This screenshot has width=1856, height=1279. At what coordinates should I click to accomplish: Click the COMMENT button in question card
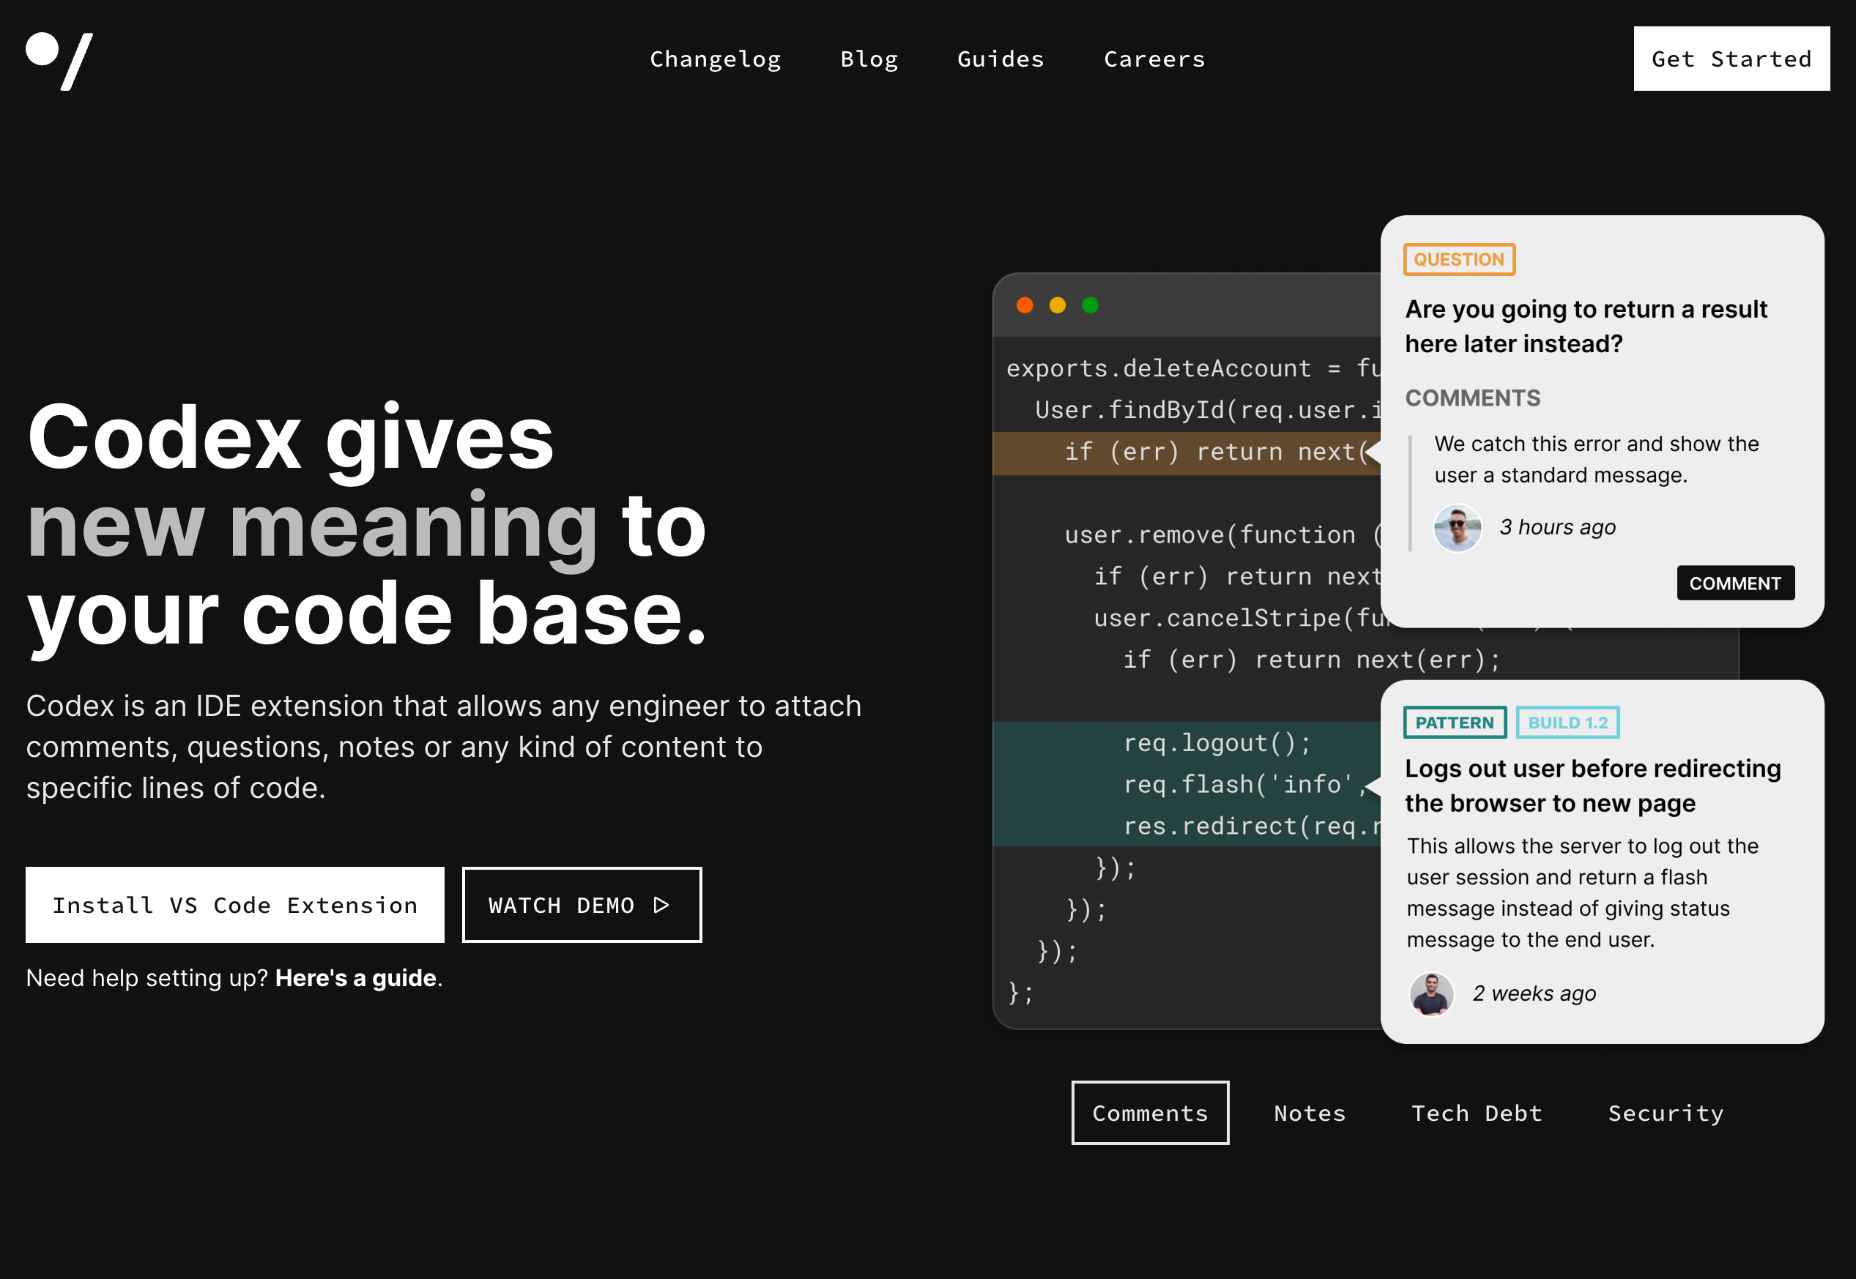pyautogui.click(x=1735, y=583)
